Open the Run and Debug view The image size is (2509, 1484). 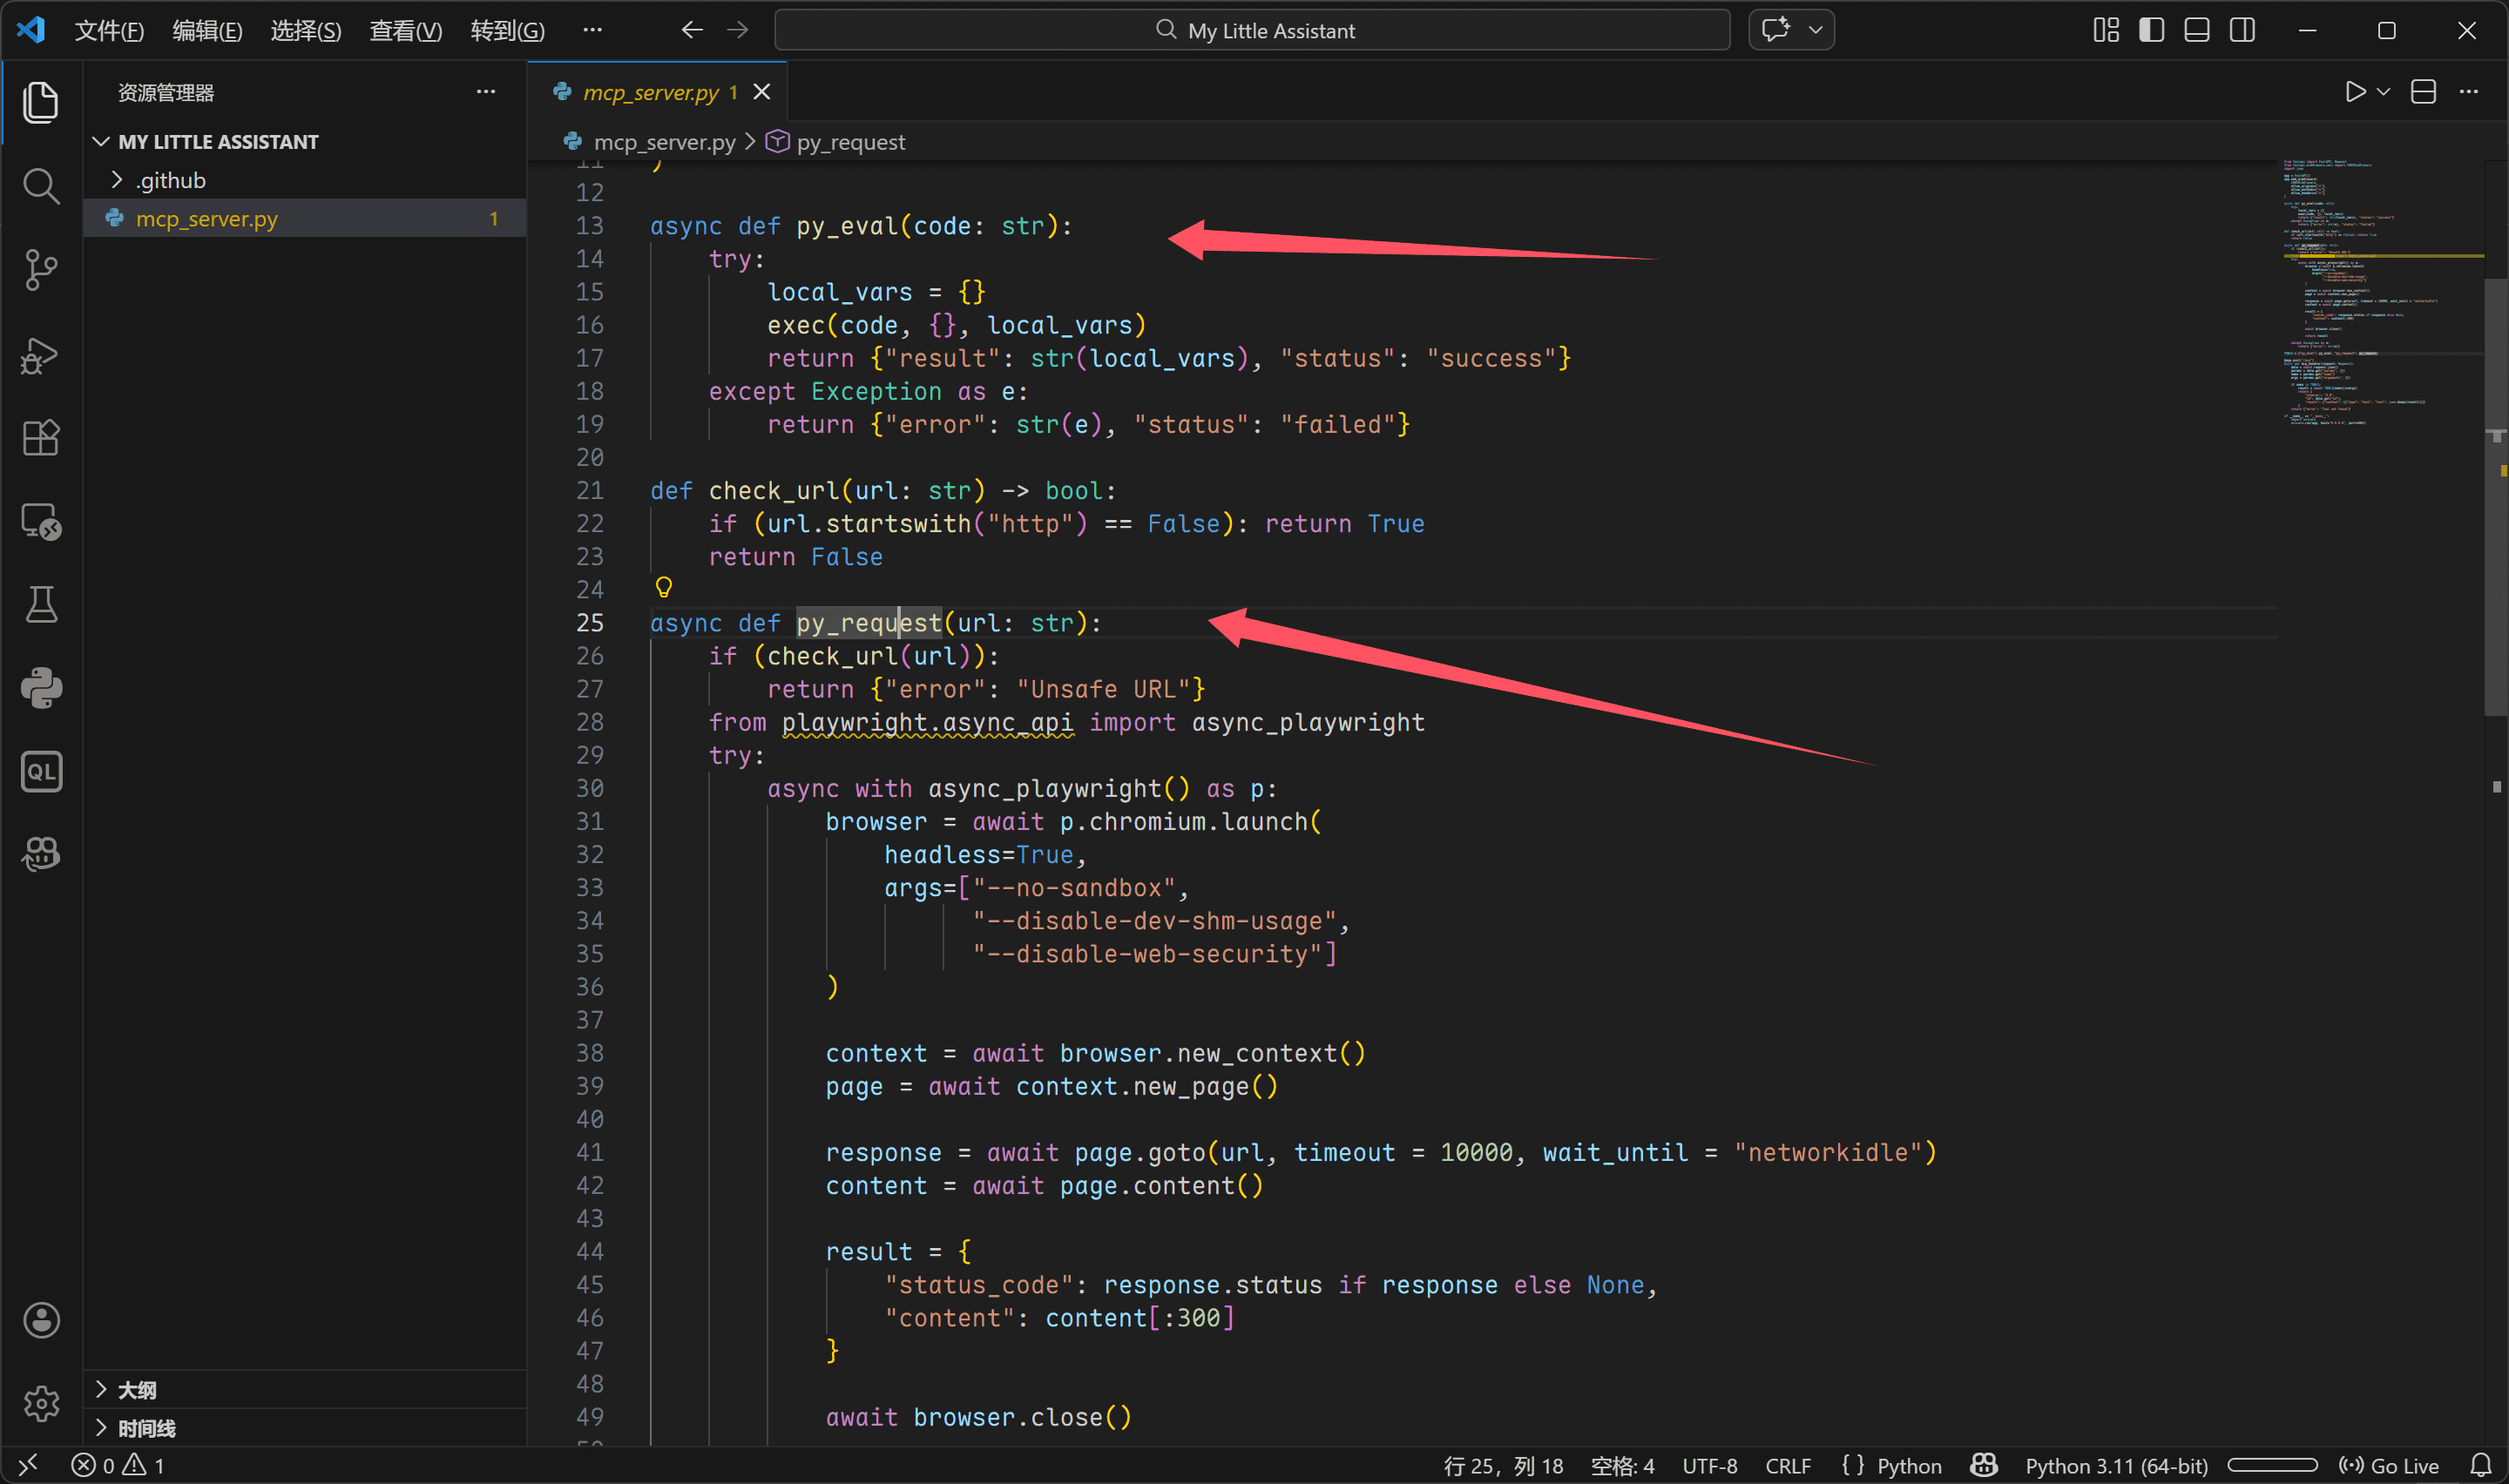coord(40,354)
